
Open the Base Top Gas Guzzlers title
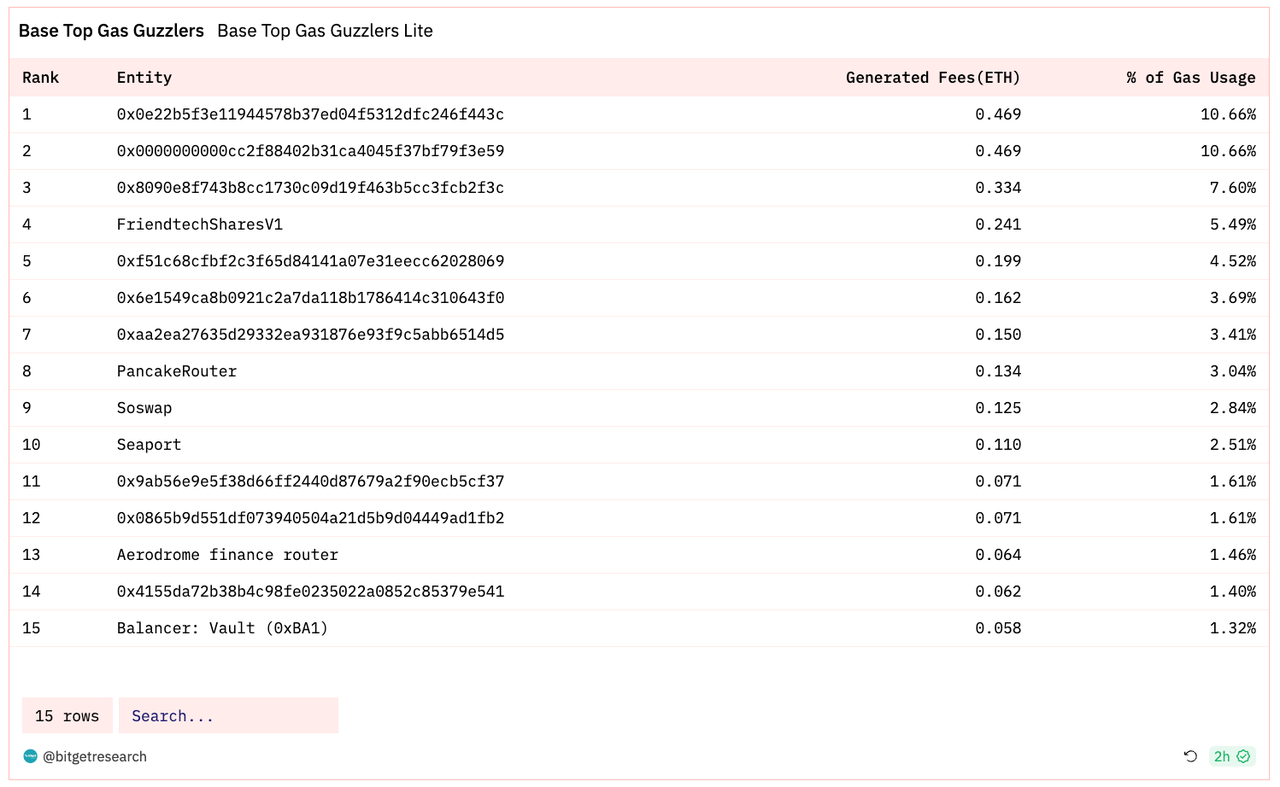click(111, 31)
